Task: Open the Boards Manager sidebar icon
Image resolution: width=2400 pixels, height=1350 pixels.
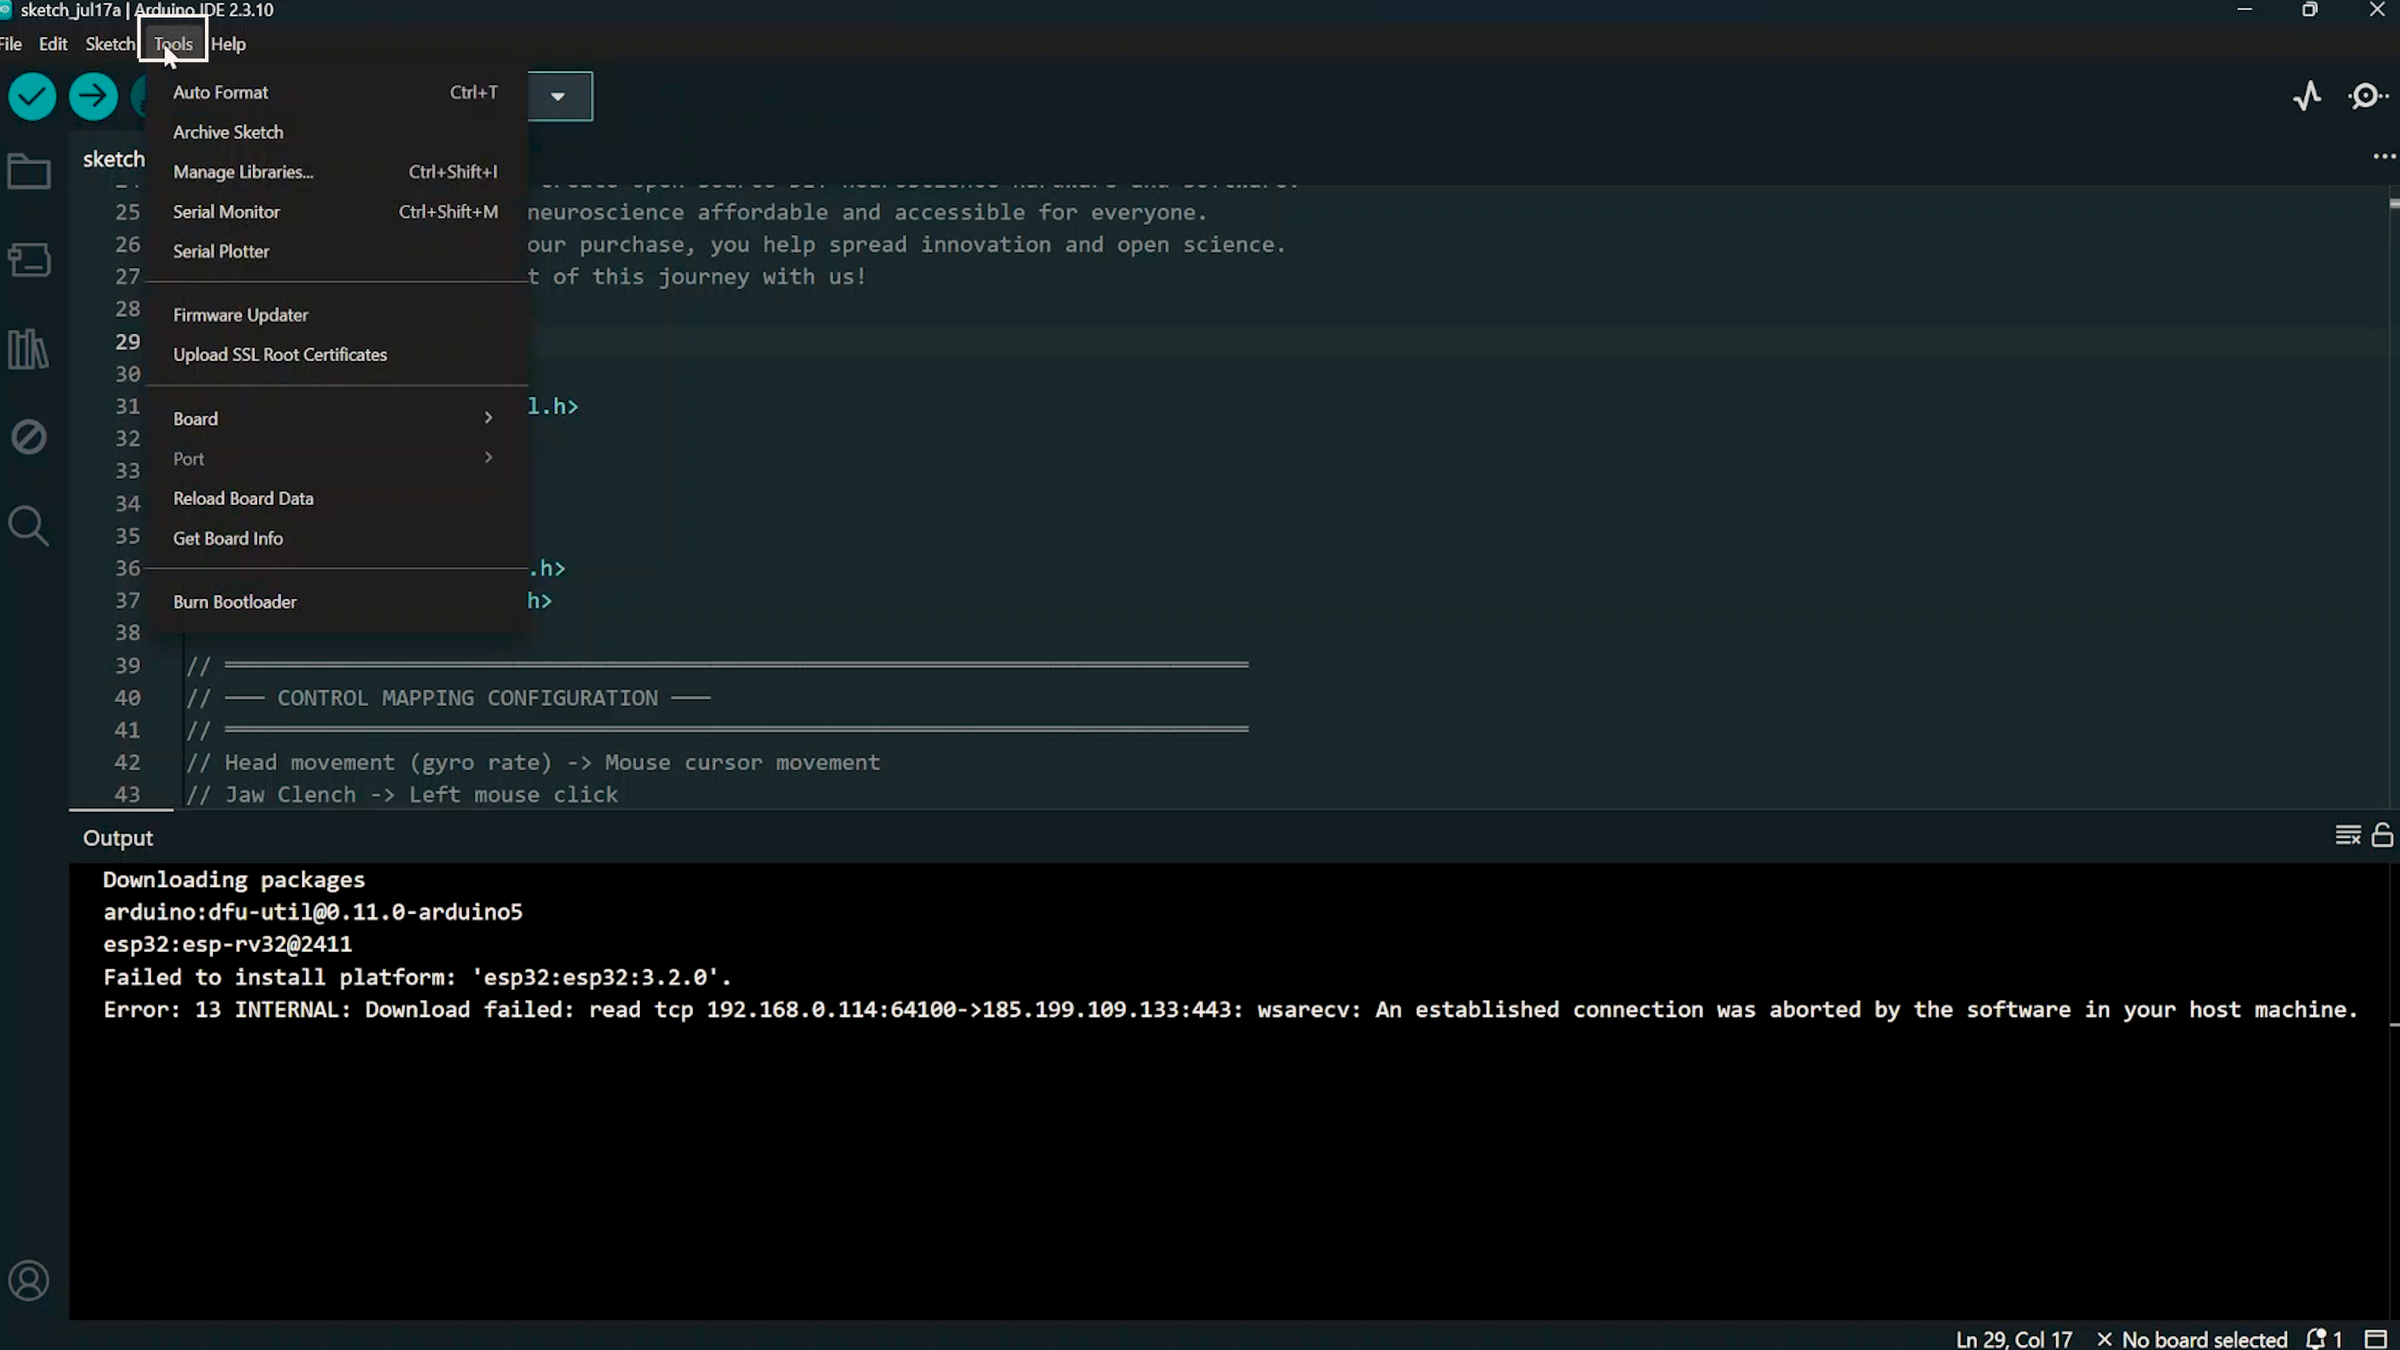Action: click(29, 260)
